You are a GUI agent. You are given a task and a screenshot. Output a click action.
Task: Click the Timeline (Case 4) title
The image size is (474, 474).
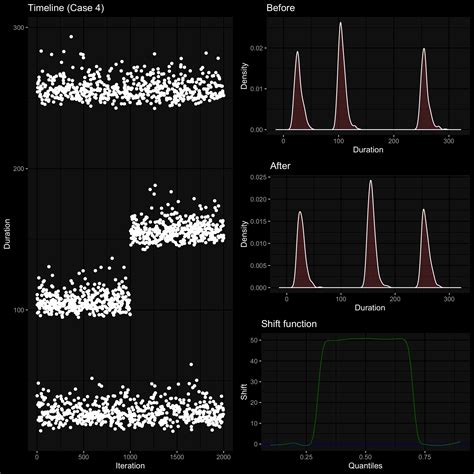[x=66, y=8]
